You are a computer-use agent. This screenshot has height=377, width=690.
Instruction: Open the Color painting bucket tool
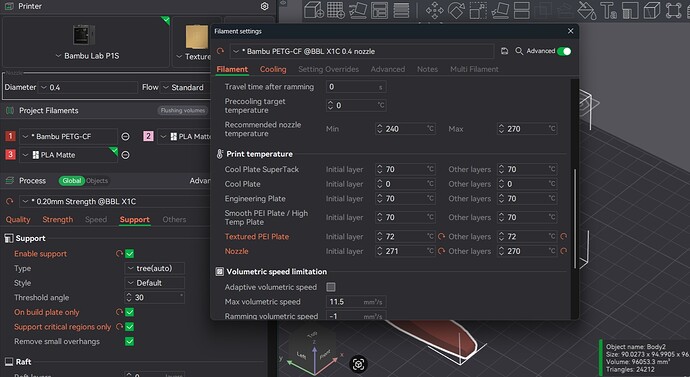pyautogui.click(x=587, y=10)
